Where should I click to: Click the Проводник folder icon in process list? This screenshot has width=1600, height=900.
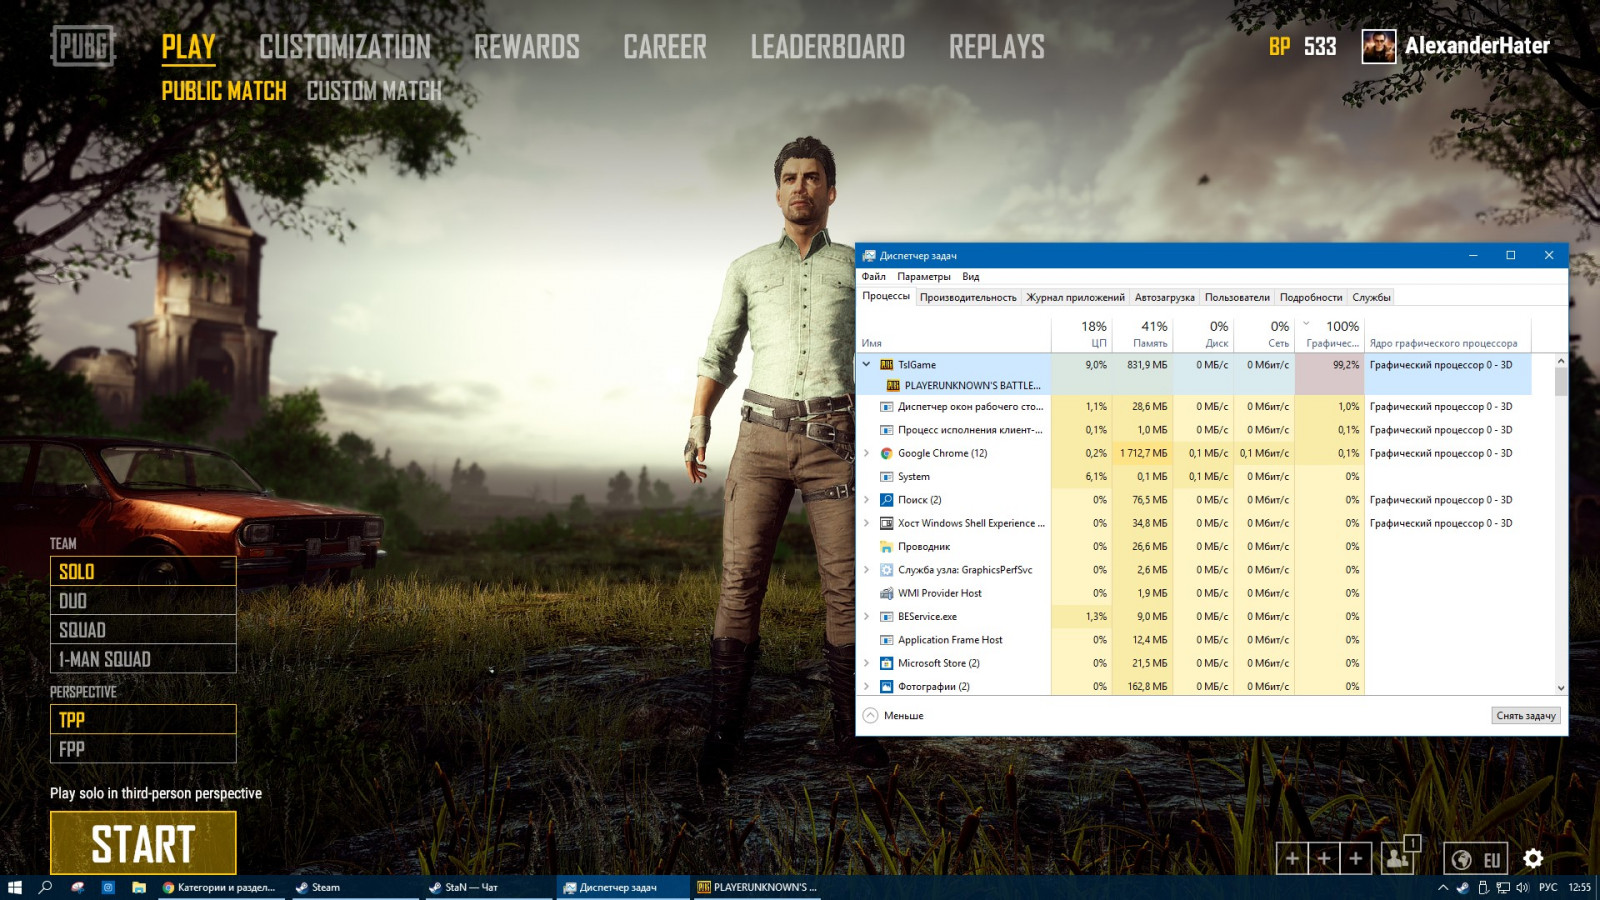click(x=886, y=547)
